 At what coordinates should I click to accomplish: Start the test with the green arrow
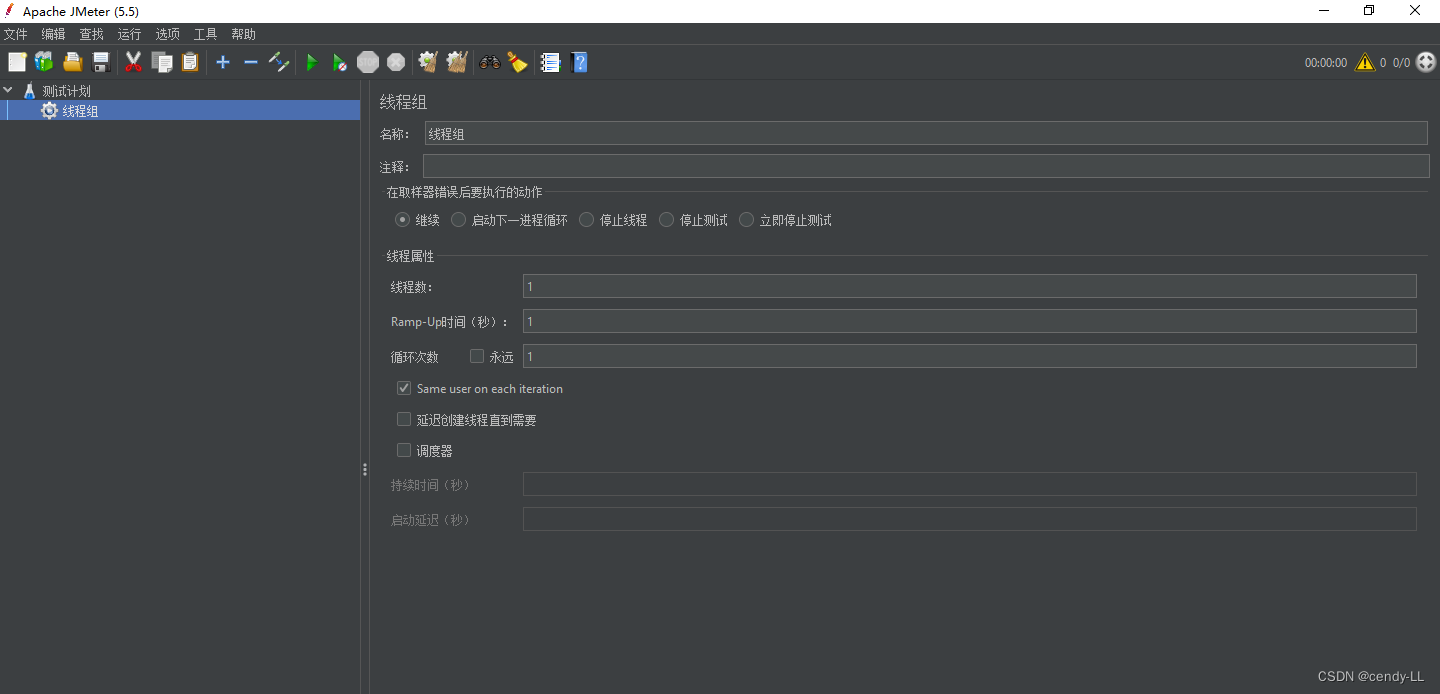312,62
